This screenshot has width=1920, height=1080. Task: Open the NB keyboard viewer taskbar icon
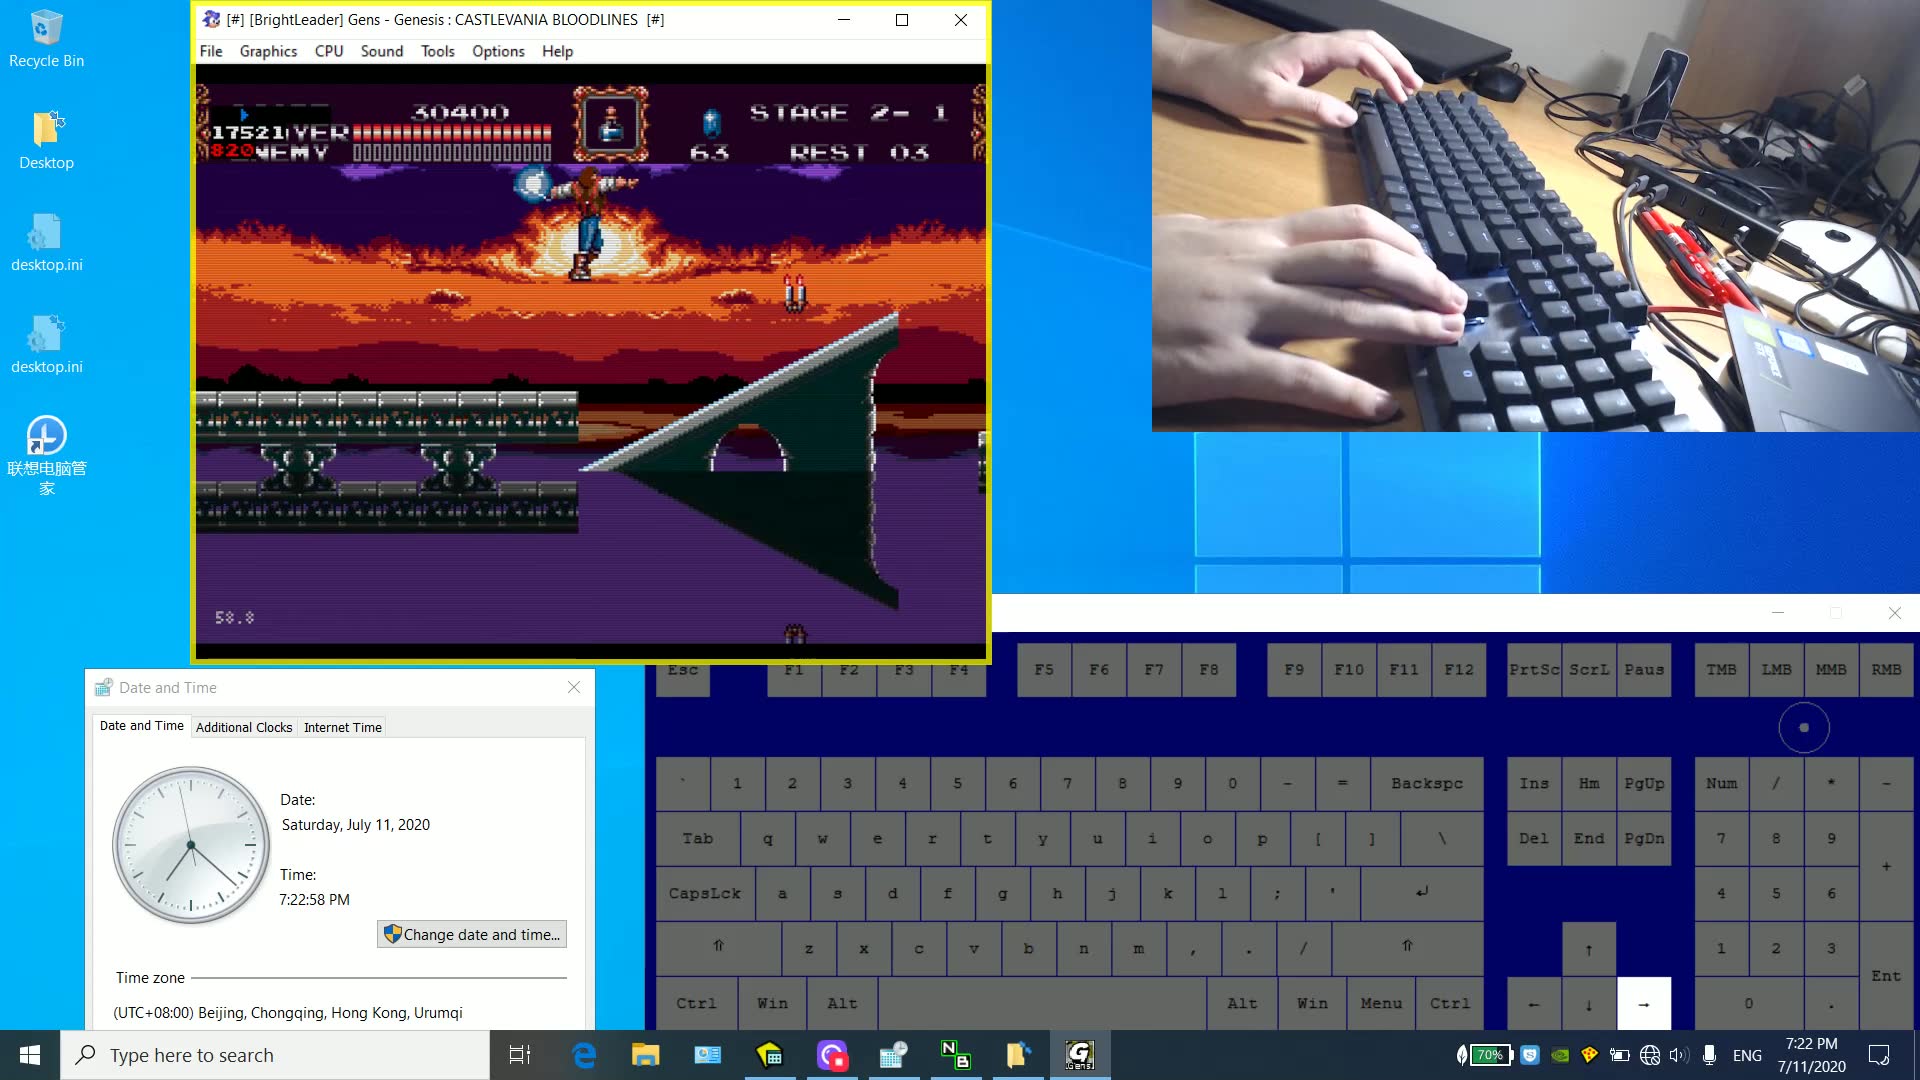pyautogui.click(x=955, y=1055)
